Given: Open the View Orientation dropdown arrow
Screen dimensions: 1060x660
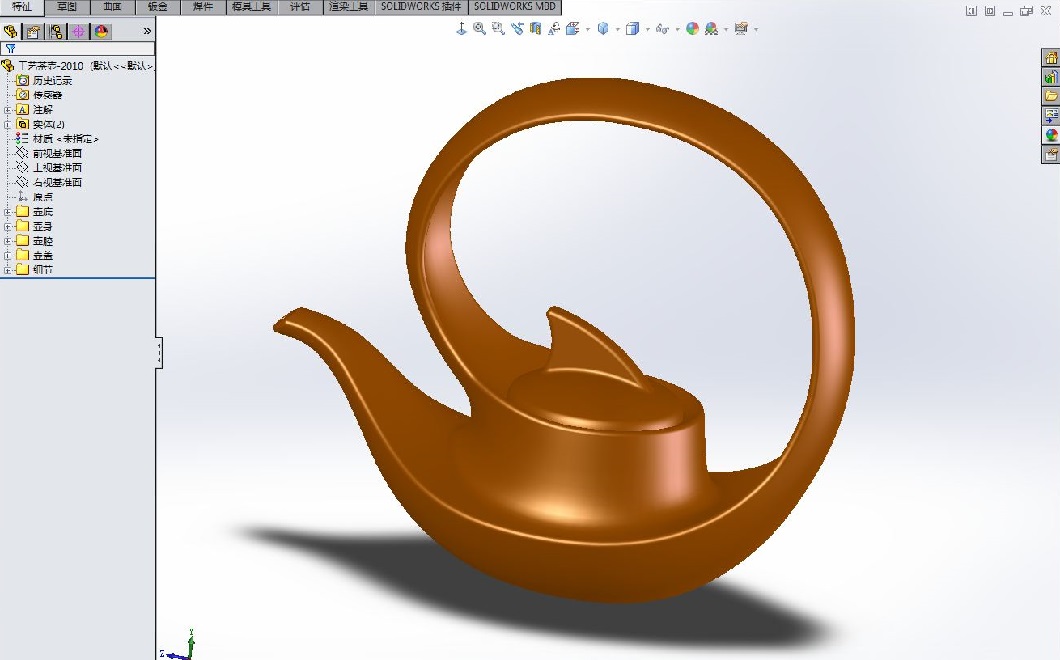Looking at the screenshot, I should [587, 29].
